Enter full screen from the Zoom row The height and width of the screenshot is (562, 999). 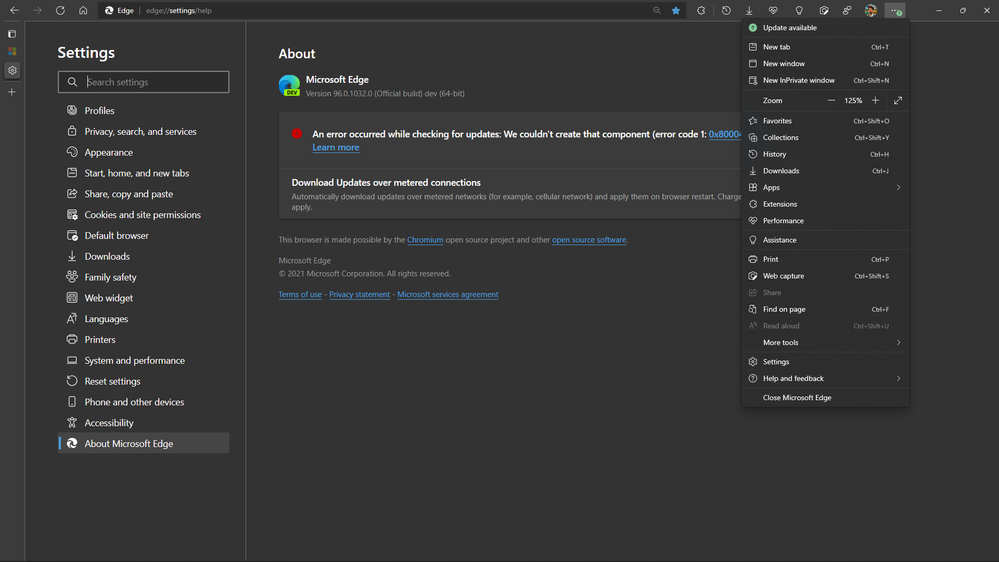pyautogui.click(x=898, y=100)
